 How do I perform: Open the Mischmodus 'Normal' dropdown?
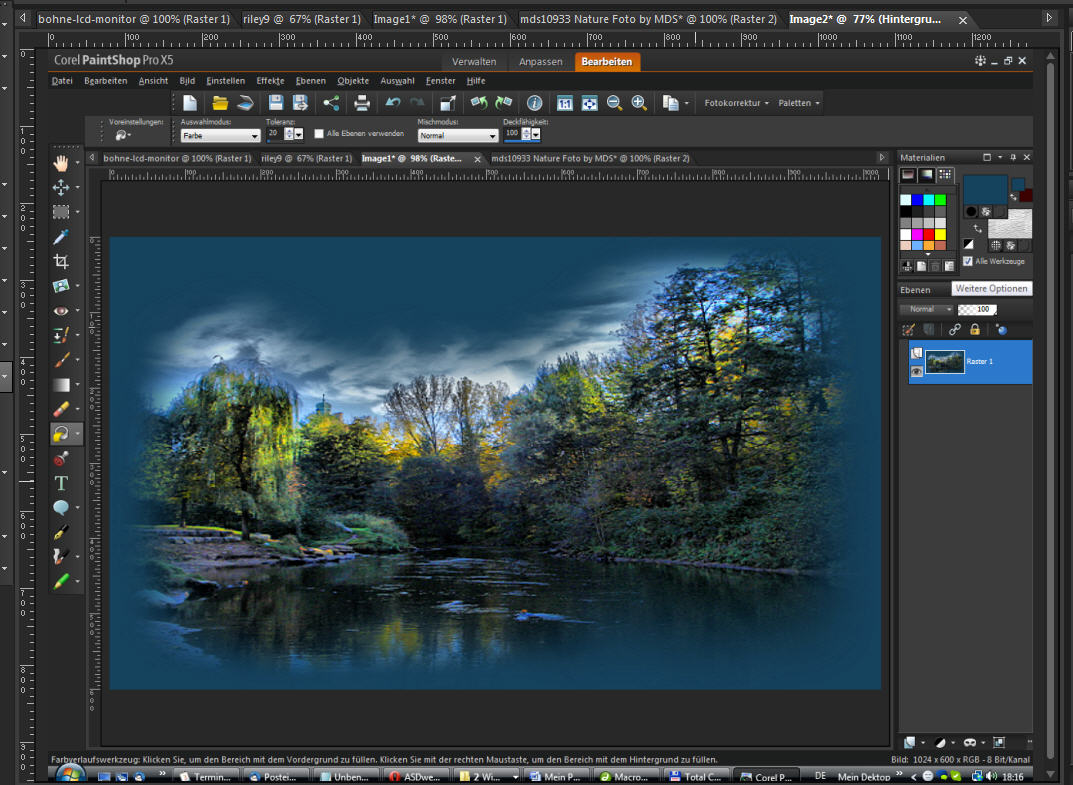click(x=458, y=135)
